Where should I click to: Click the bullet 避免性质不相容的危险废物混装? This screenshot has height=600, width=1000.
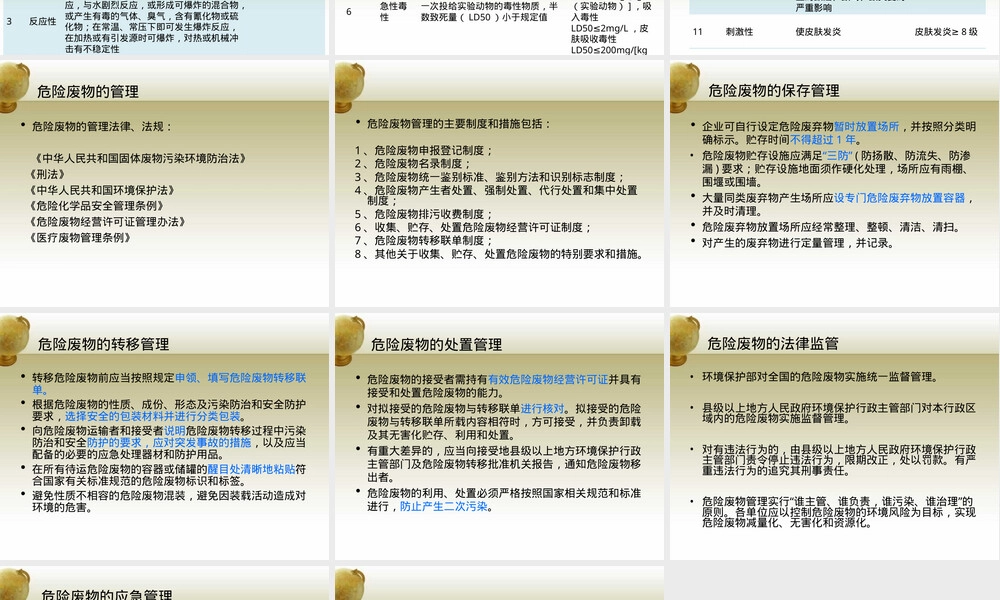(169, 501)
